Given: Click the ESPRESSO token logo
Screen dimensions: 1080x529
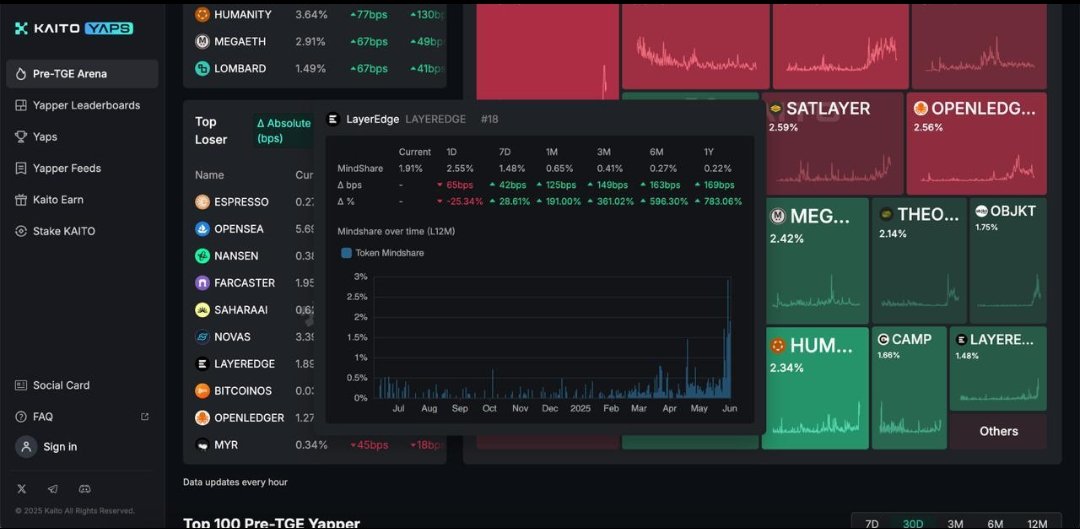Looking at the screenshot, I should [x=202, y=202].
